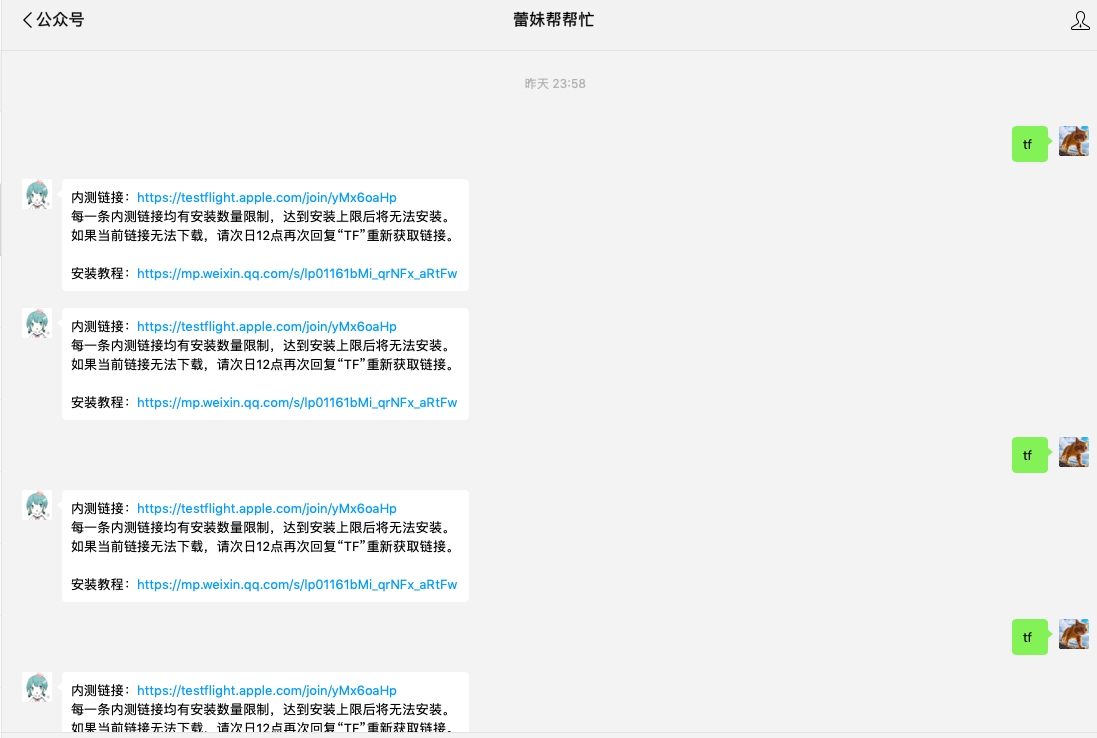Image resolution: width=1097 pixels, height=738 pixels.
Task: Open the TestFlight join link in third reply
Action: point(264,508)
